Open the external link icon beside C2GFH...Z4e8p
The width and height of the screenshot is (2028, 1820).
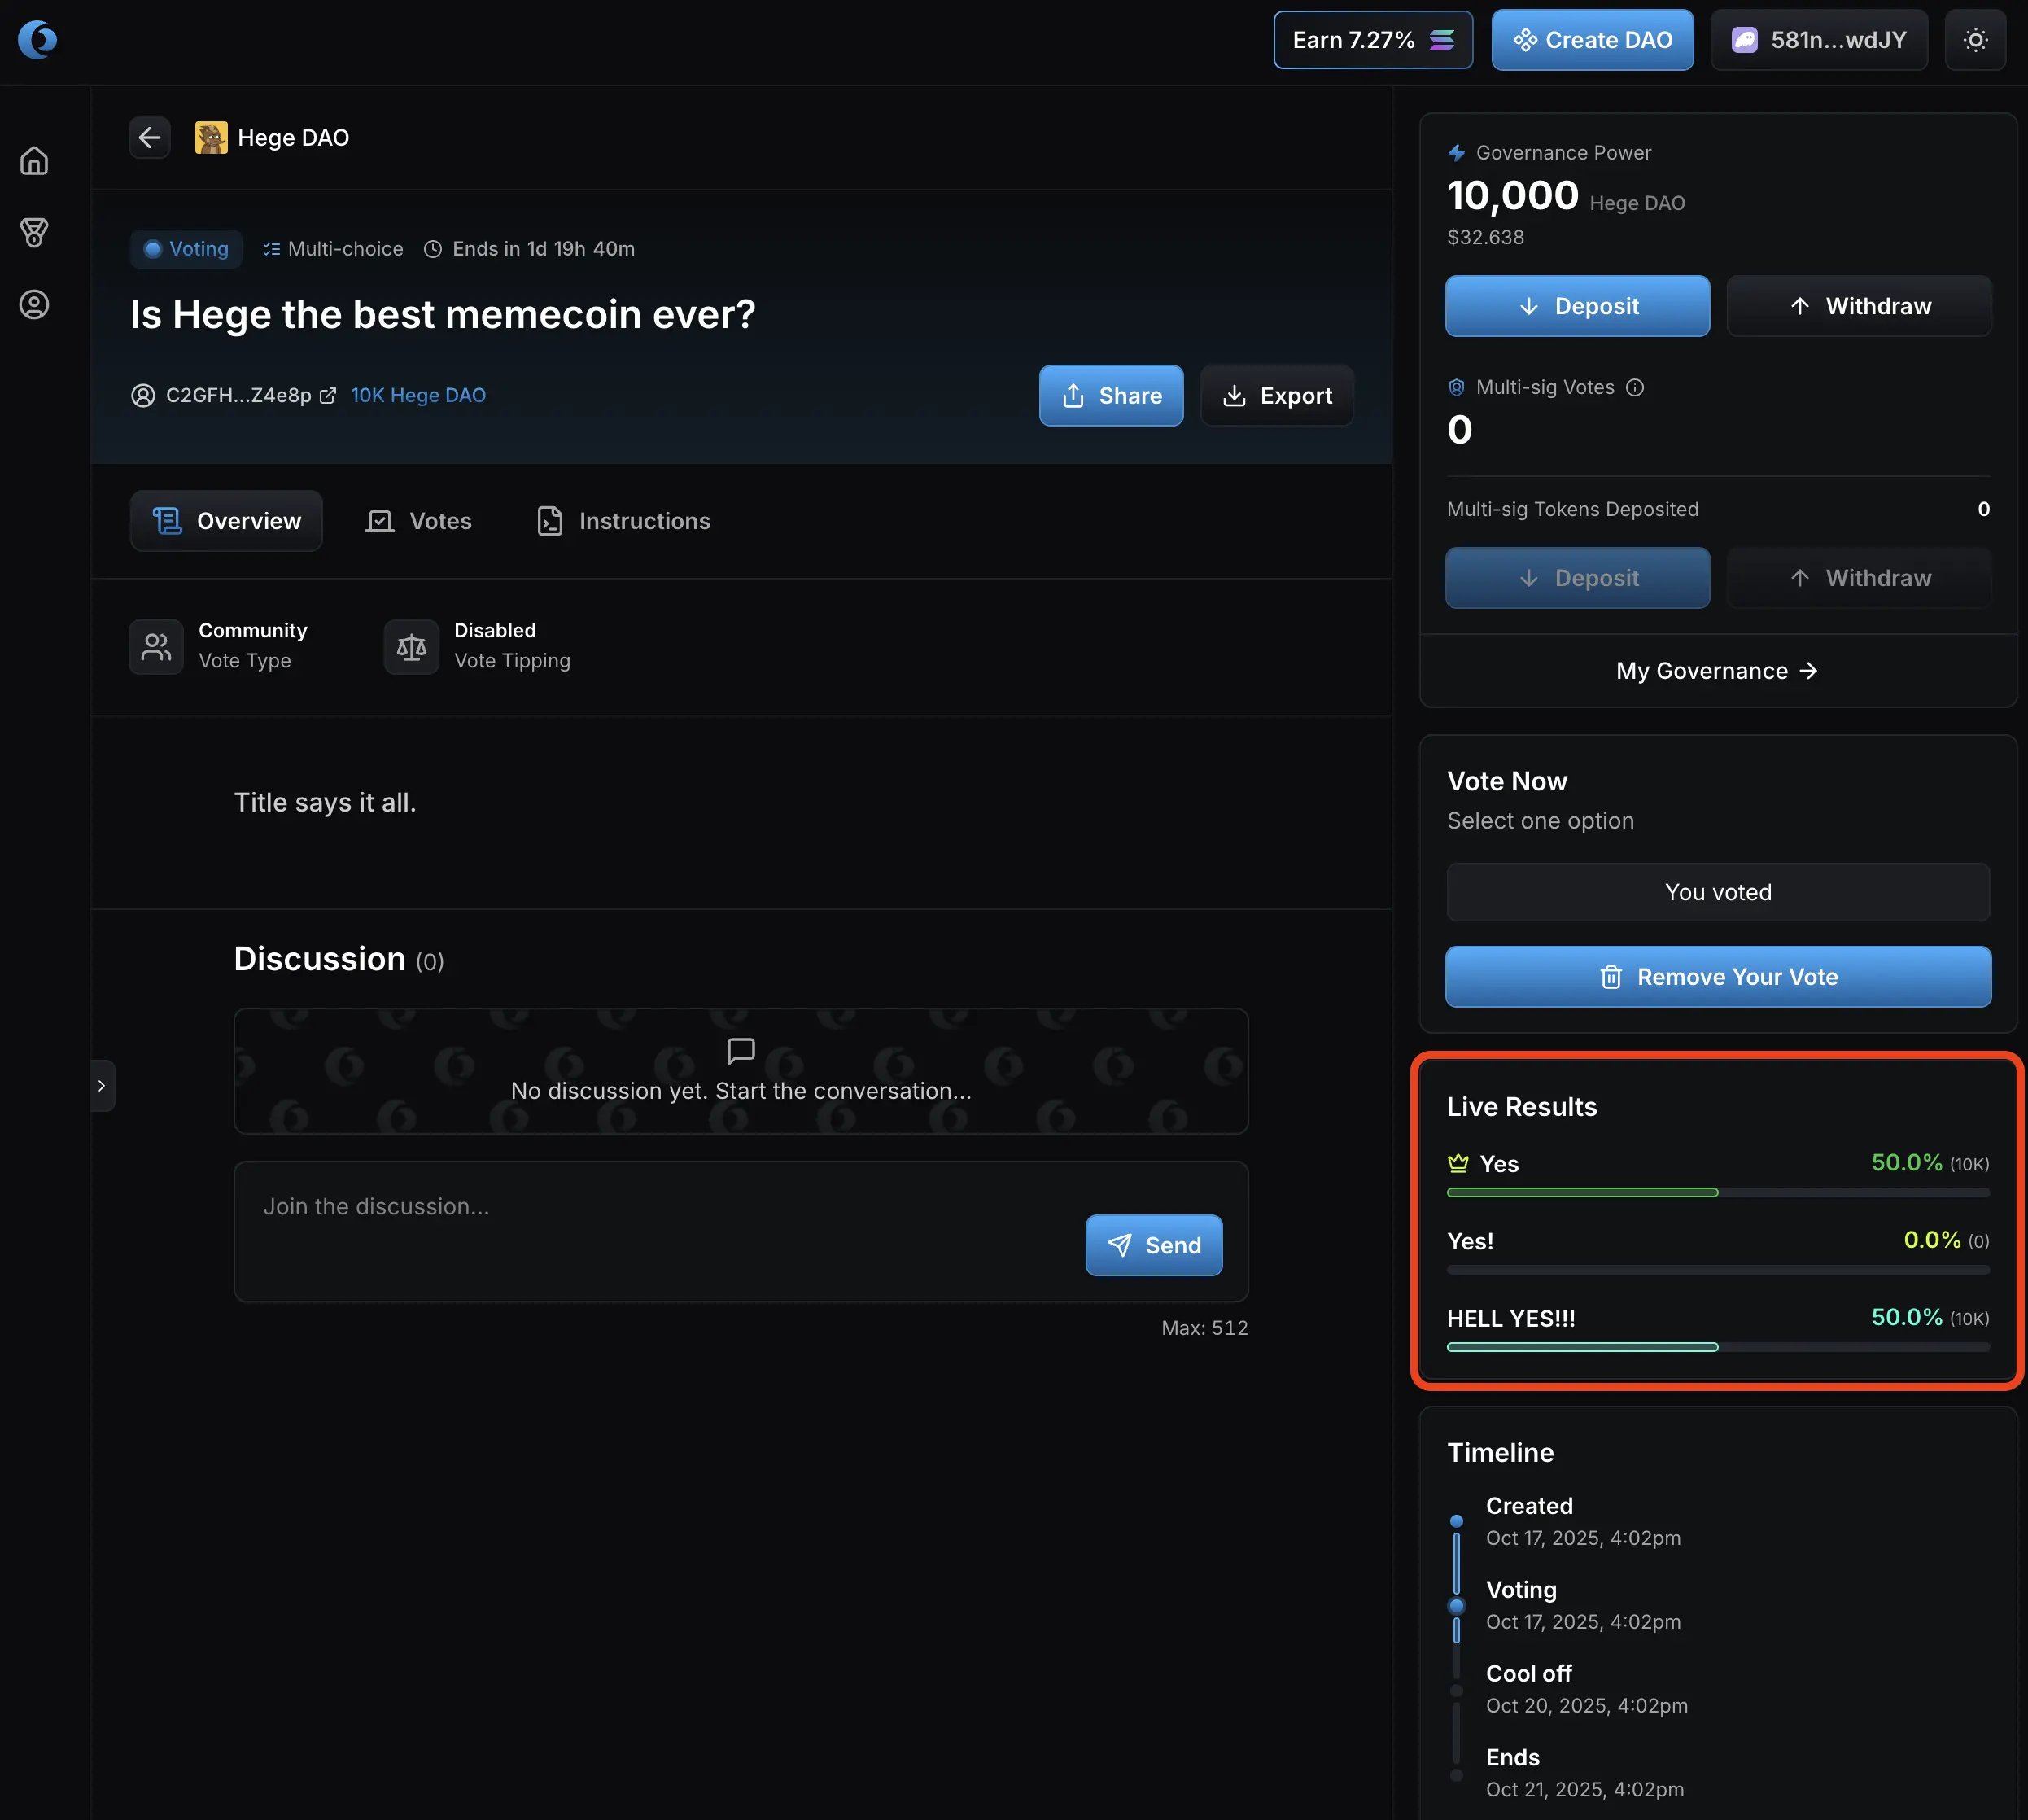[x=327, y=396]
